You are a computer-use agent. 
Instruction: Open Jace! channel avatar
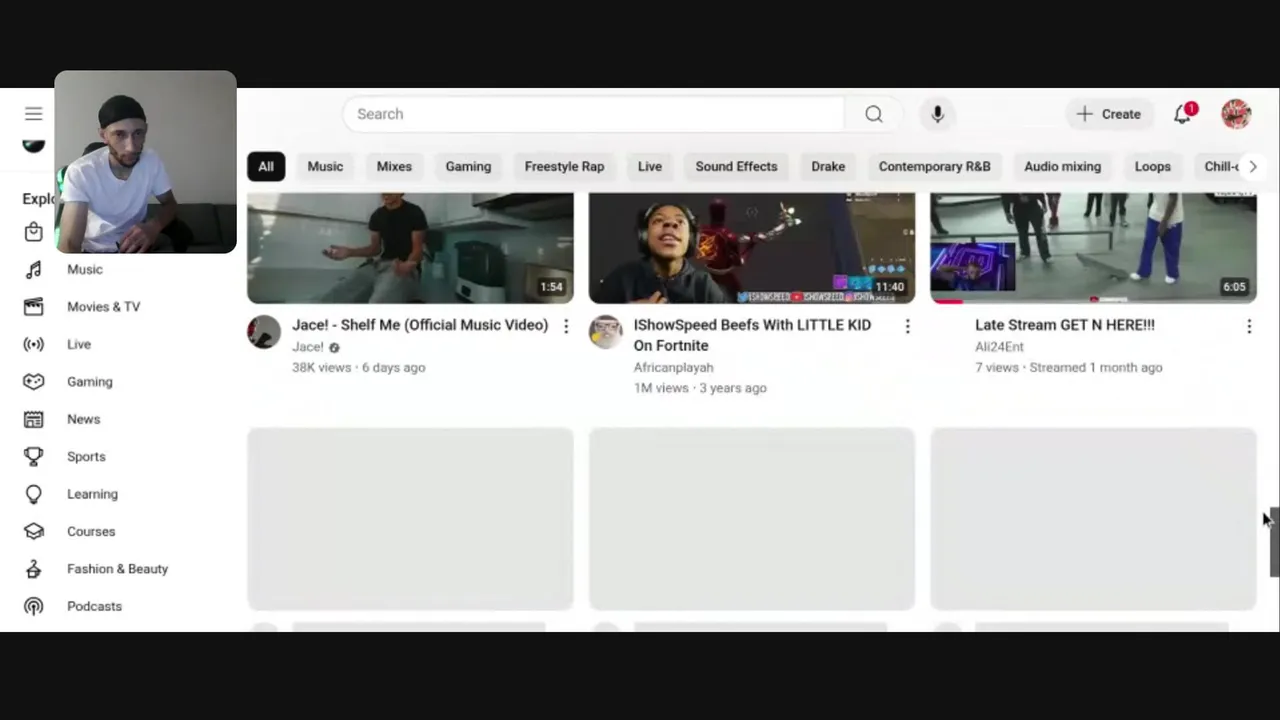coord(264,332)
